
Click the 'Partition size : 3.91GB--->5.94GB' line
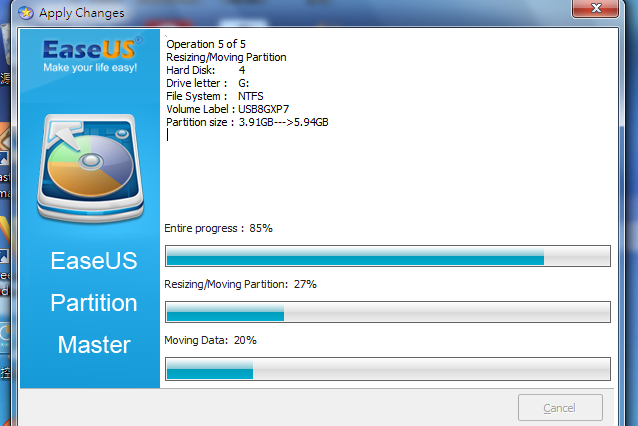click(247, 122)
